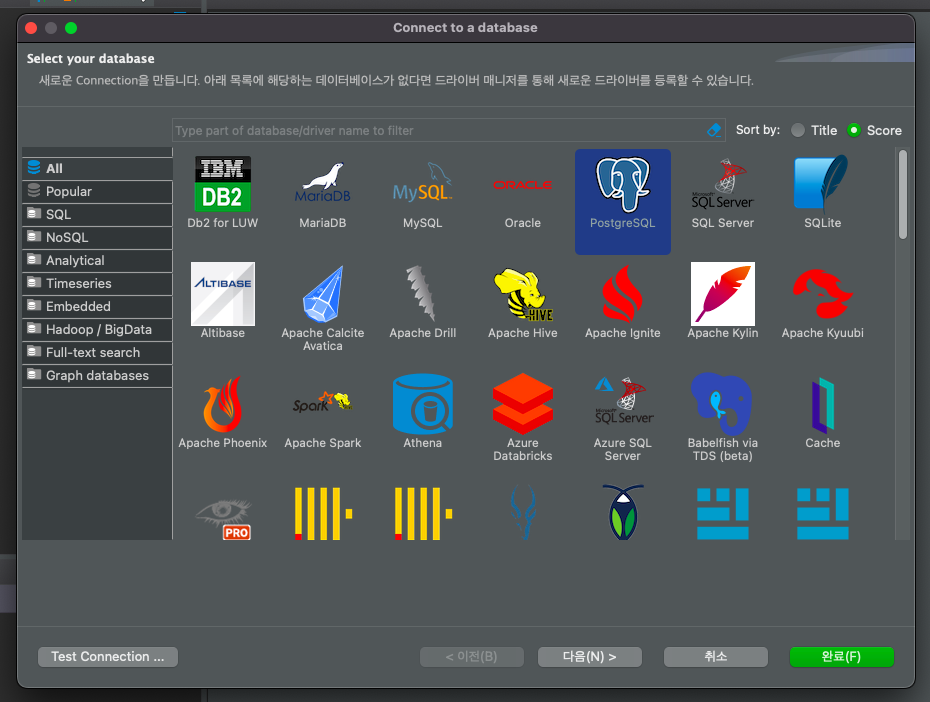930x702 pixels.
Task: Open the Graph databases category
Action: coord(97,376)
